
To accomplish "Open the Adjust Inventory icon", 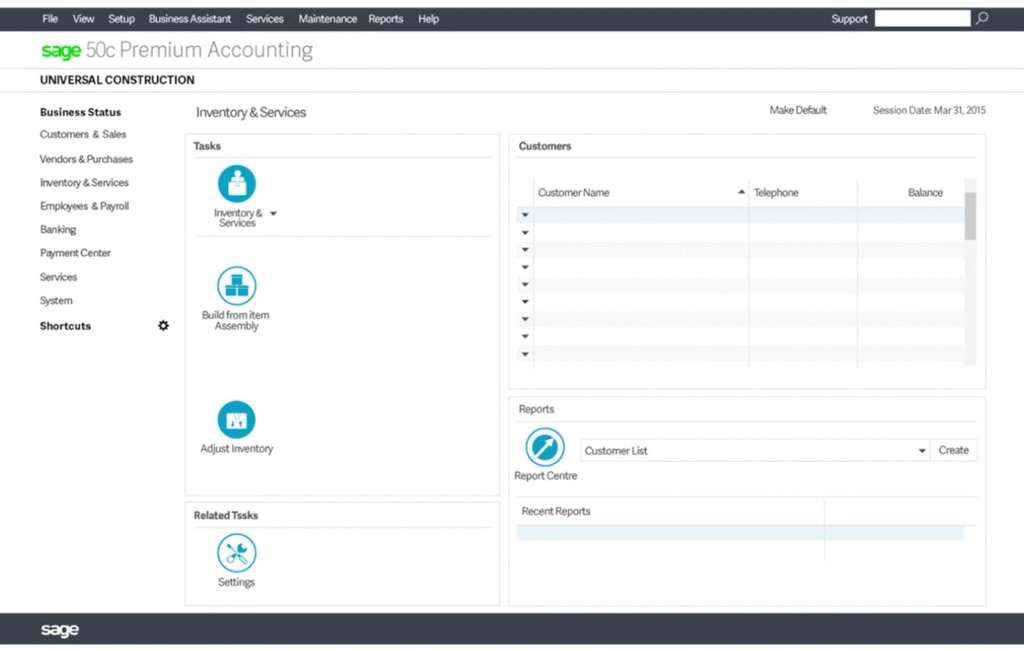I will (x=236, y=419).
